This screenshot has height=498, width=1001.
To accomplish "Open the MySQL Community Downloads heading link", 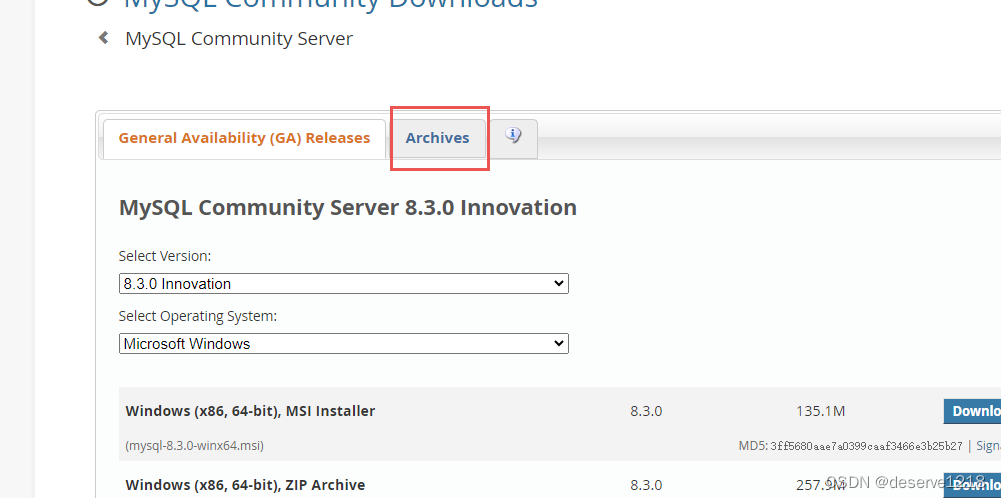I will point(330,5).
